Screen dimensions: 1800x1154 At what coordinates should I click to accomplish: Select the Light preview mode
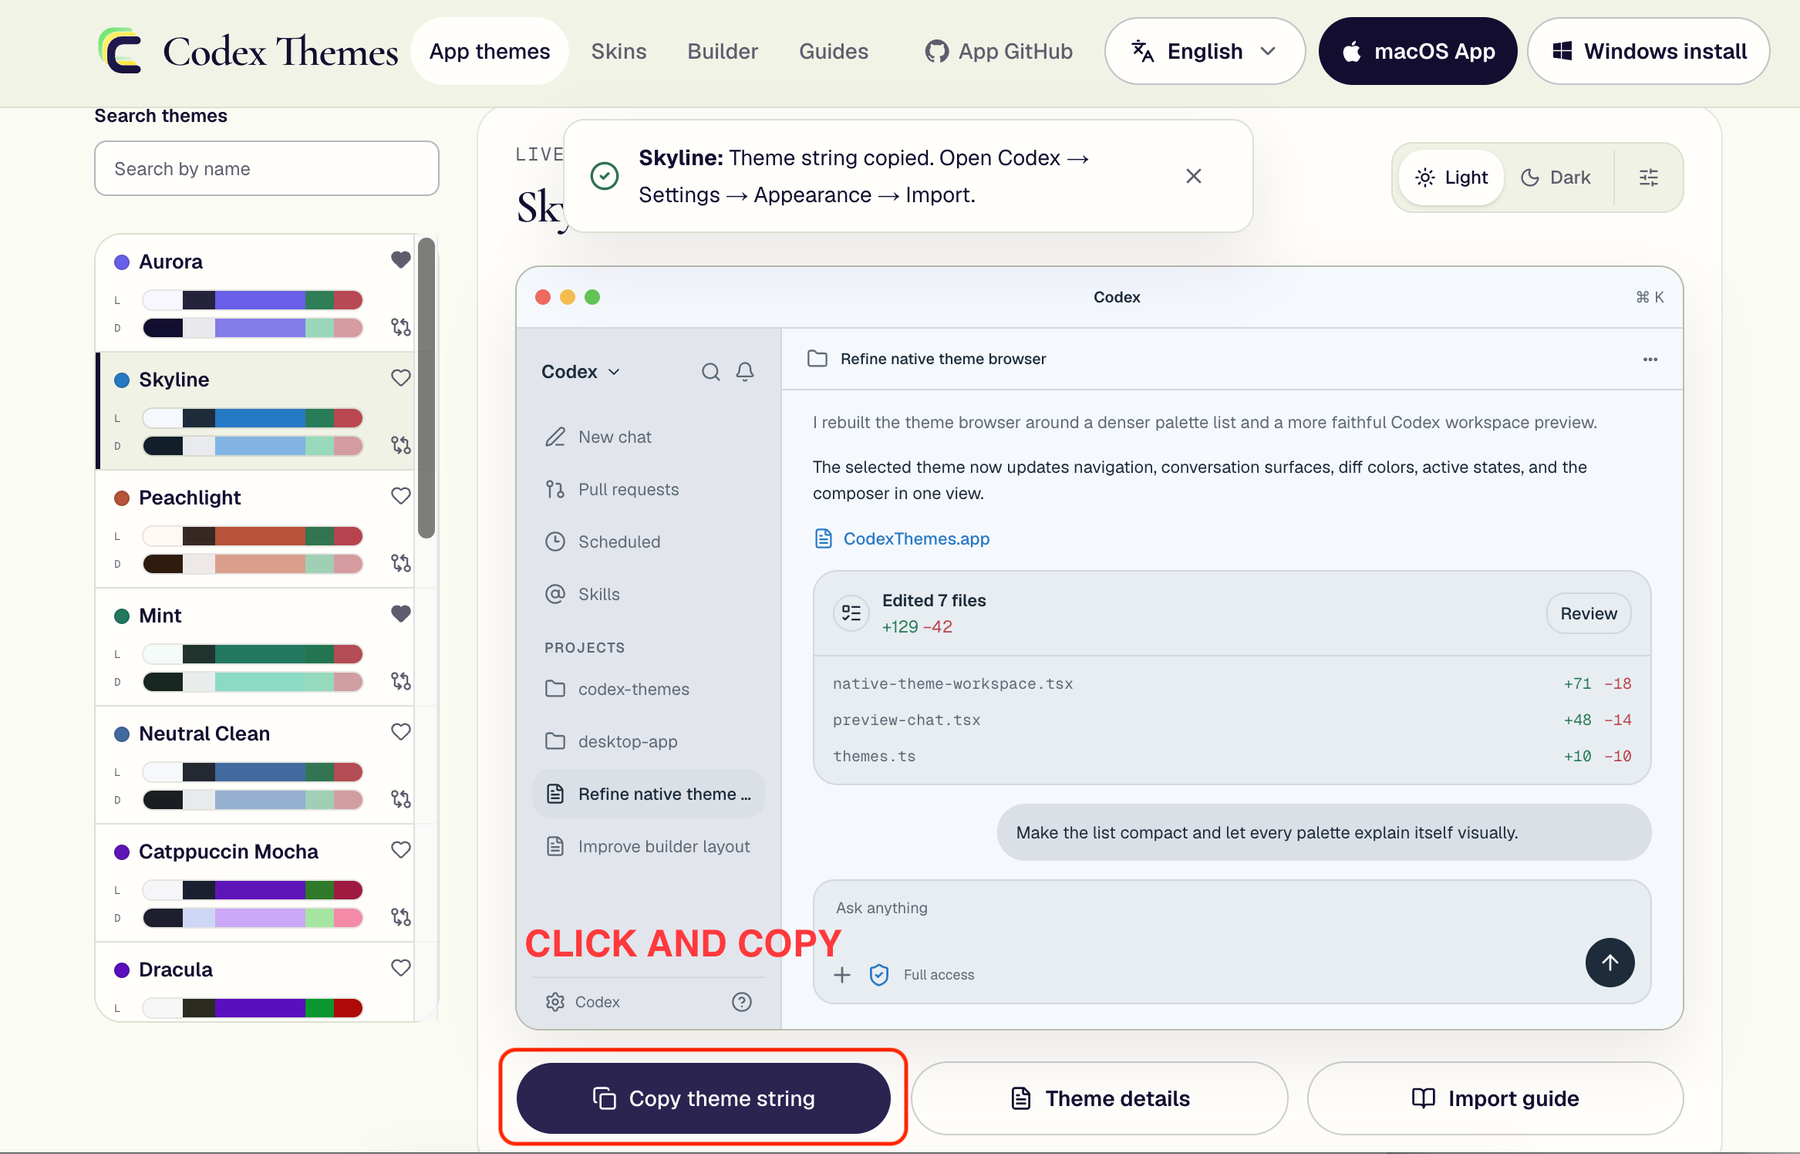pos(1451,177)
